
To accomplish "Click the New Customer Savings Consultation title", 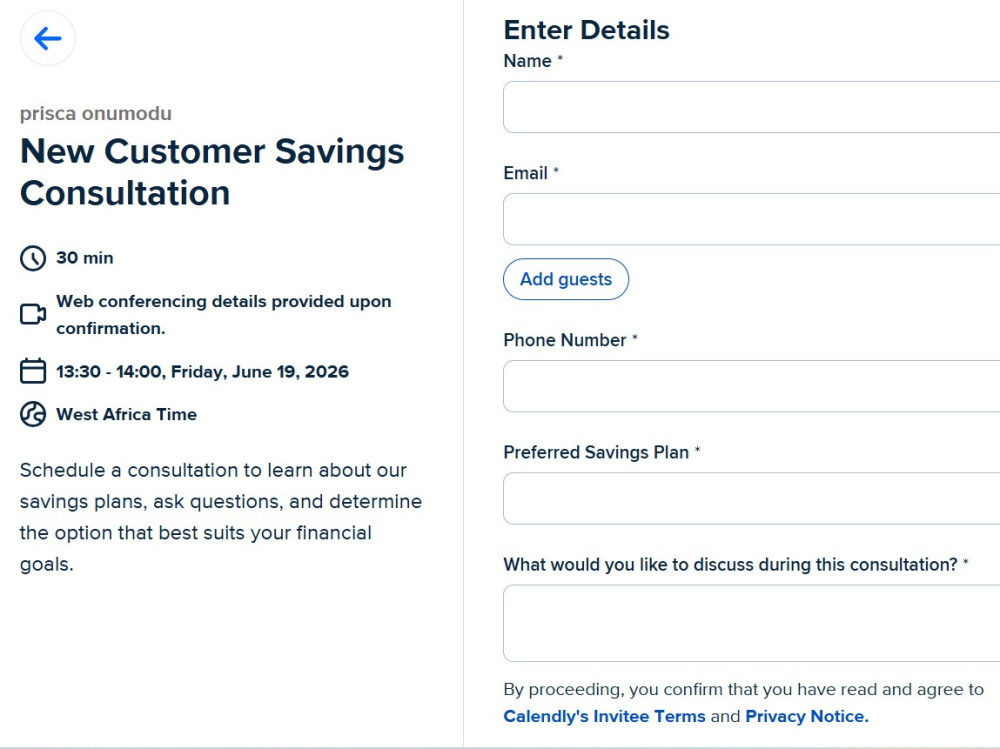I will 212,172.
